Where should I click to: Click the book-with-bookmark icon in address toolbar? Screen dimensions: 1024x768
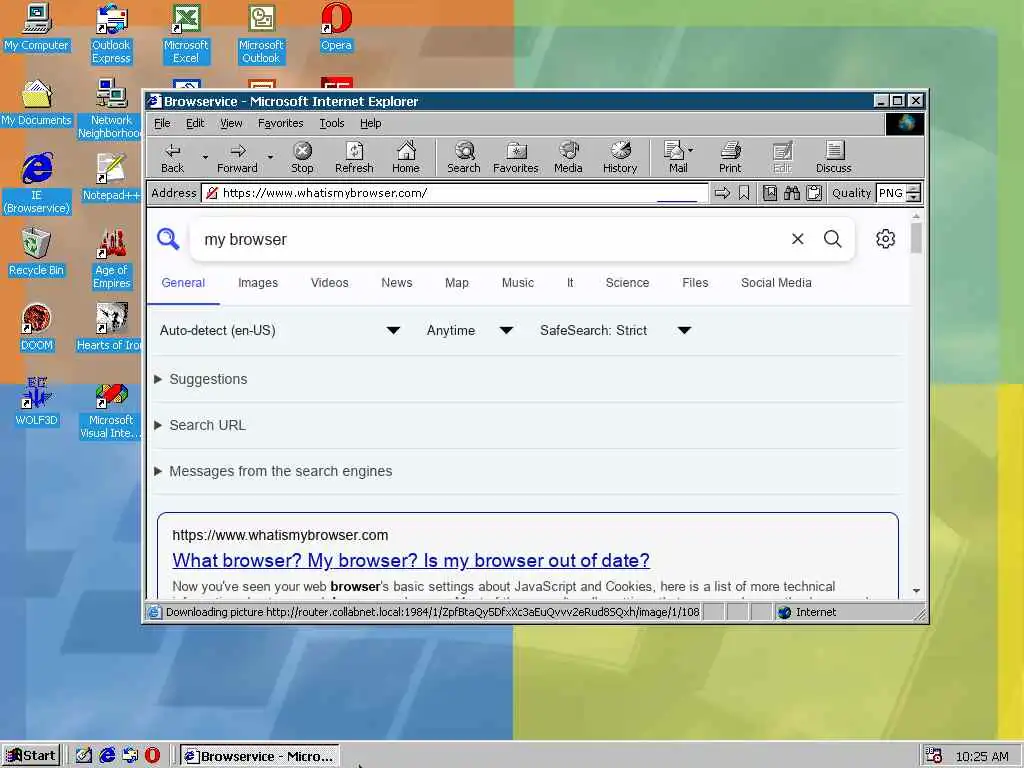coord(770,193)
